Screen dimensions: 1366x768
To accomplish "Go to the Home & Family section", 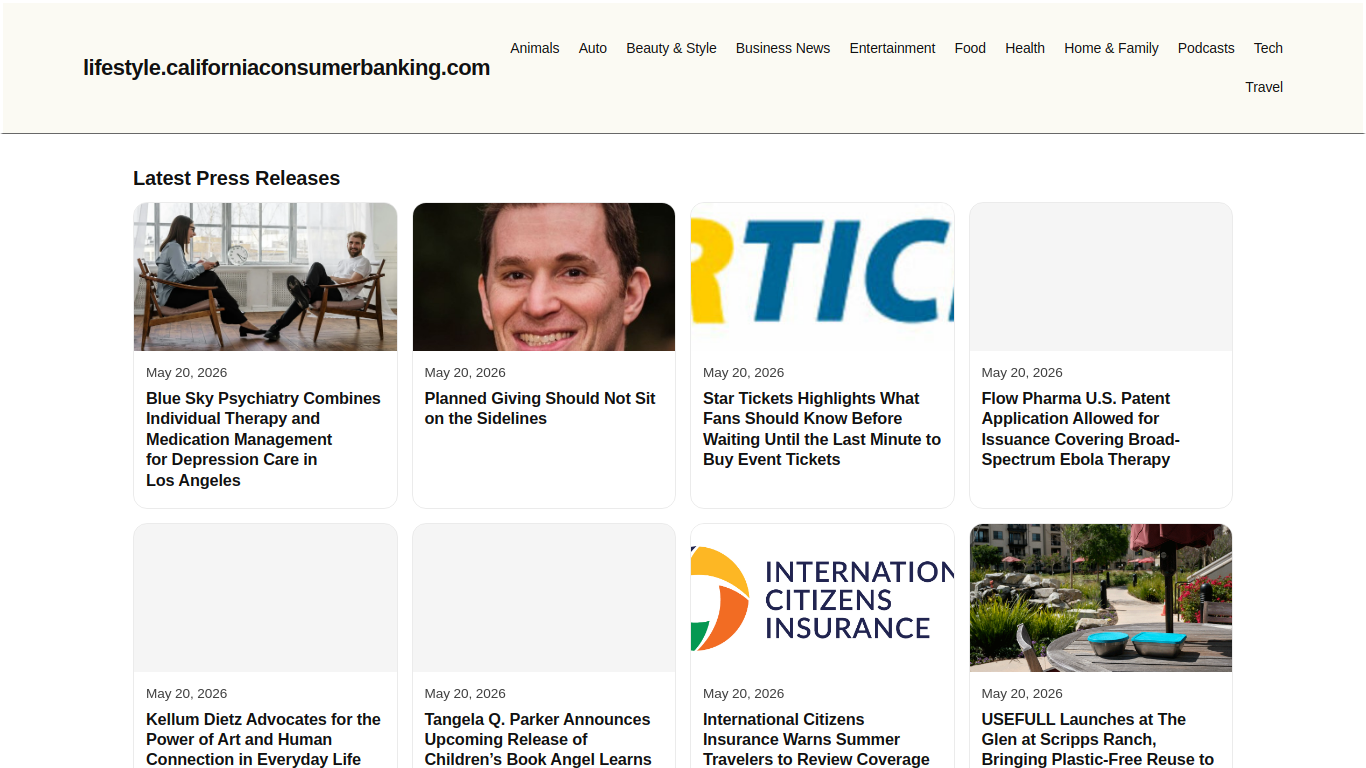I will (x=1111, y=48).
